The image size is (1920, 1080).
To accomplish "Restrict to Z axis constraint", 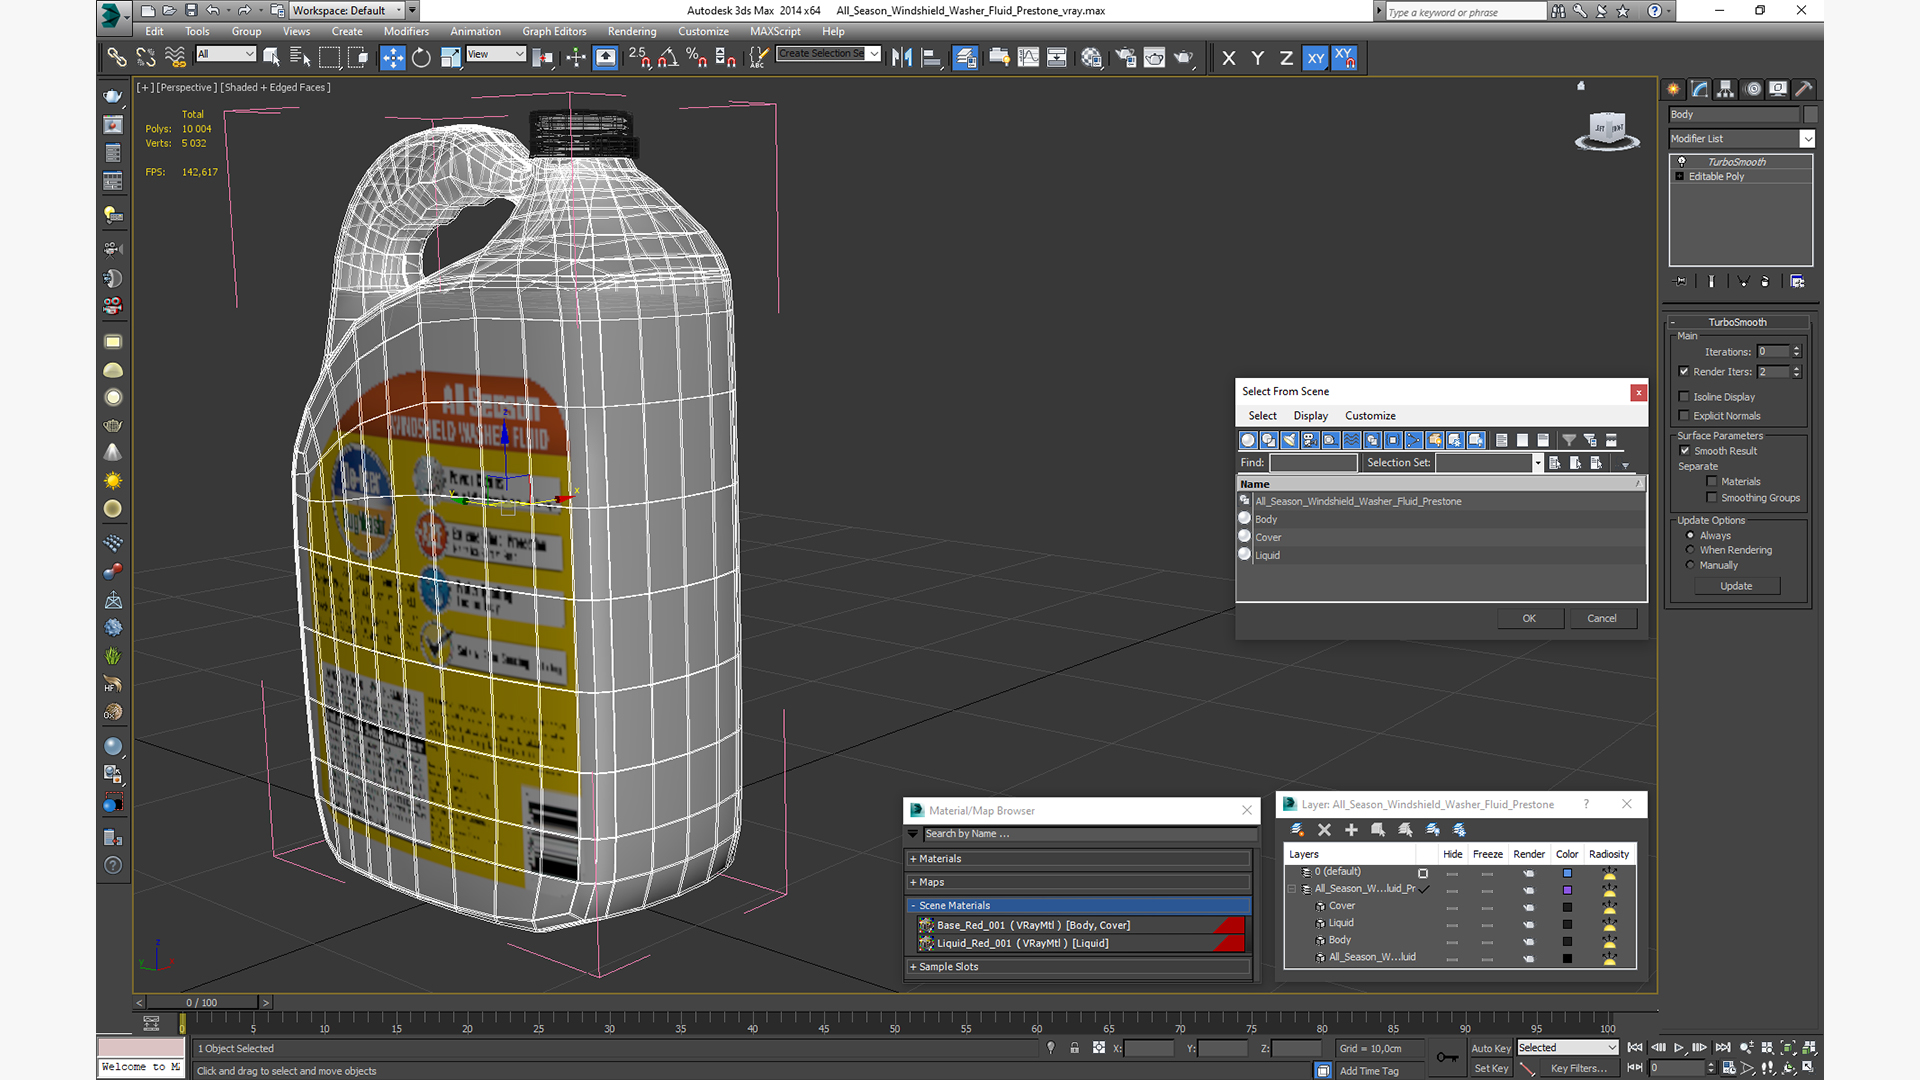I will pyautogui.click(x=1286, y=58).
